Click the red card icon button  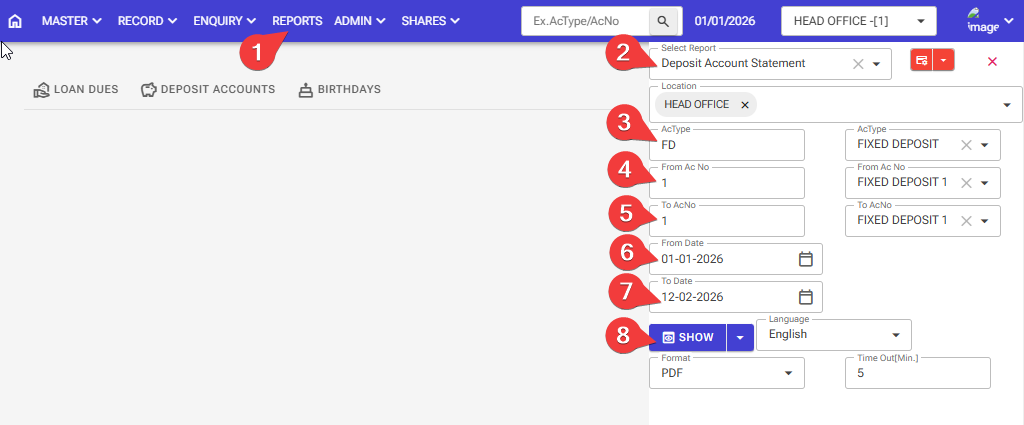pyautogui.click(x=921, y=61)
